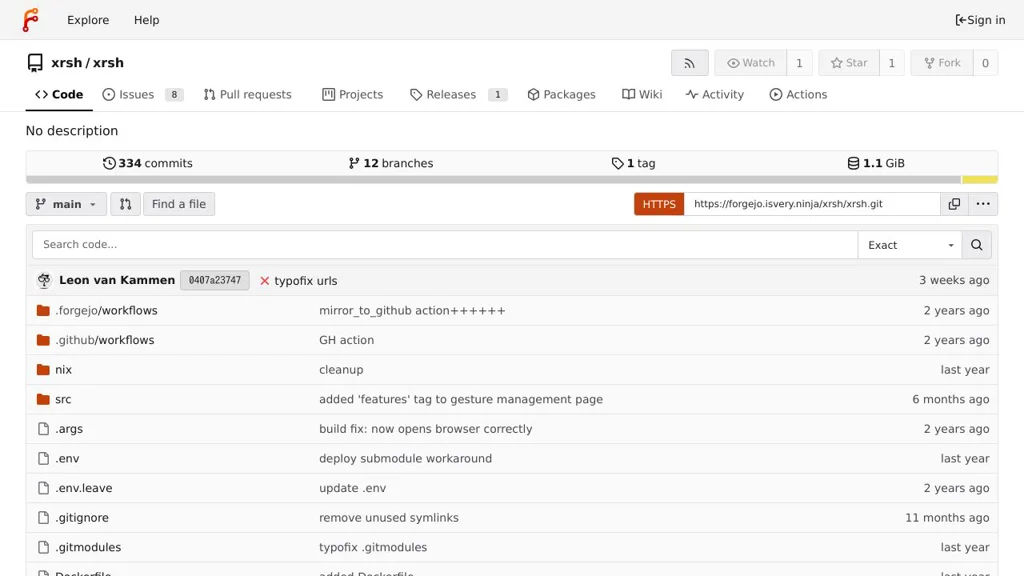Click the language statistics bar
Viewport: 1024px width, 576px height.
512,180
